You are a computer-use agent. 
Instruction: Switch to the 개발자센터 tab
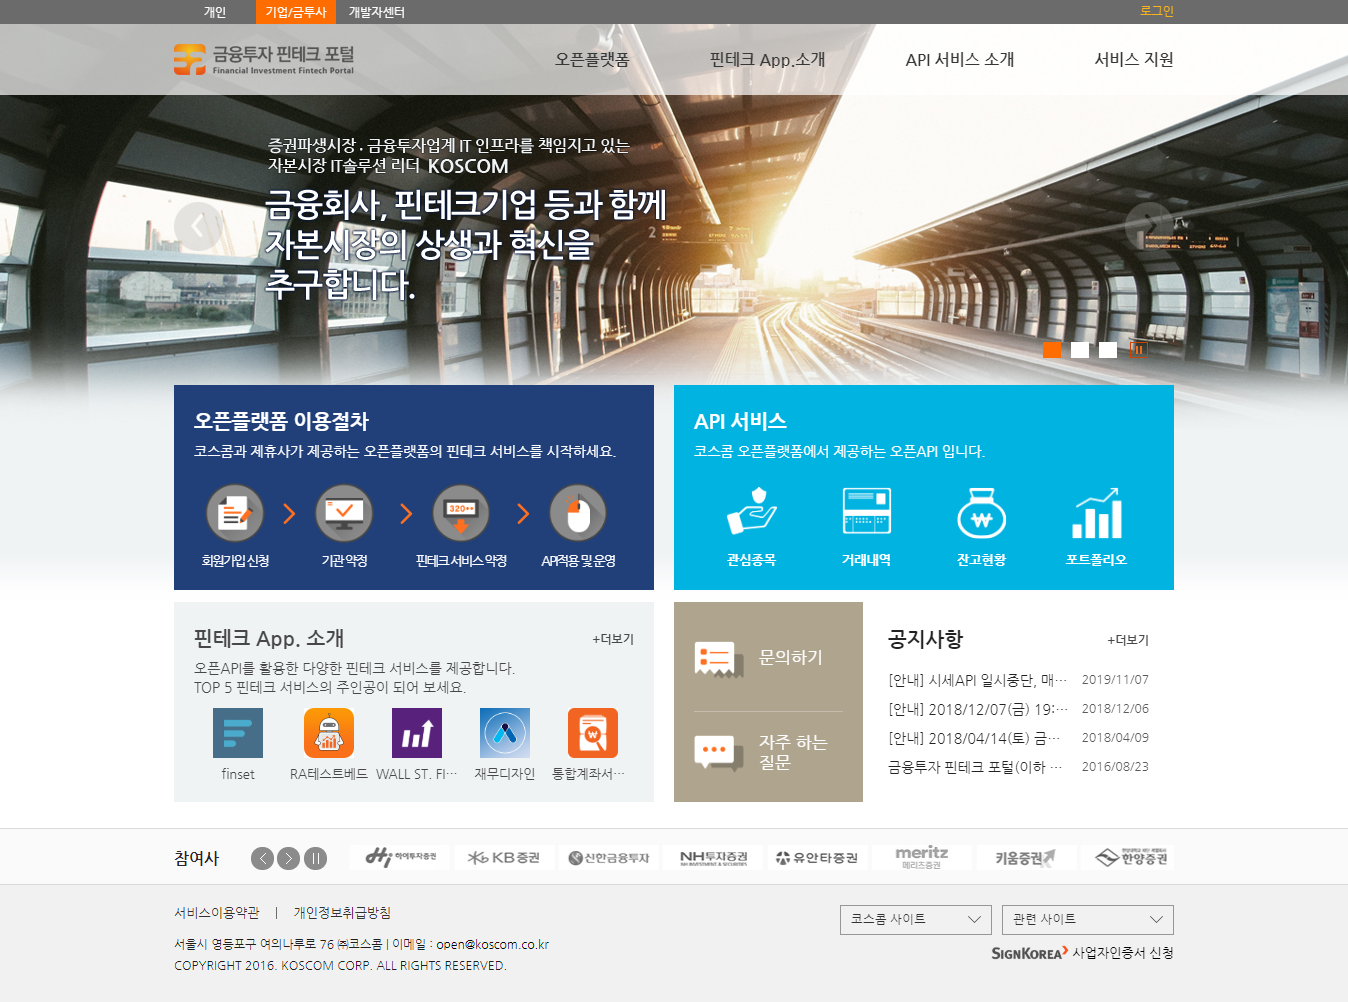(377, 12)
